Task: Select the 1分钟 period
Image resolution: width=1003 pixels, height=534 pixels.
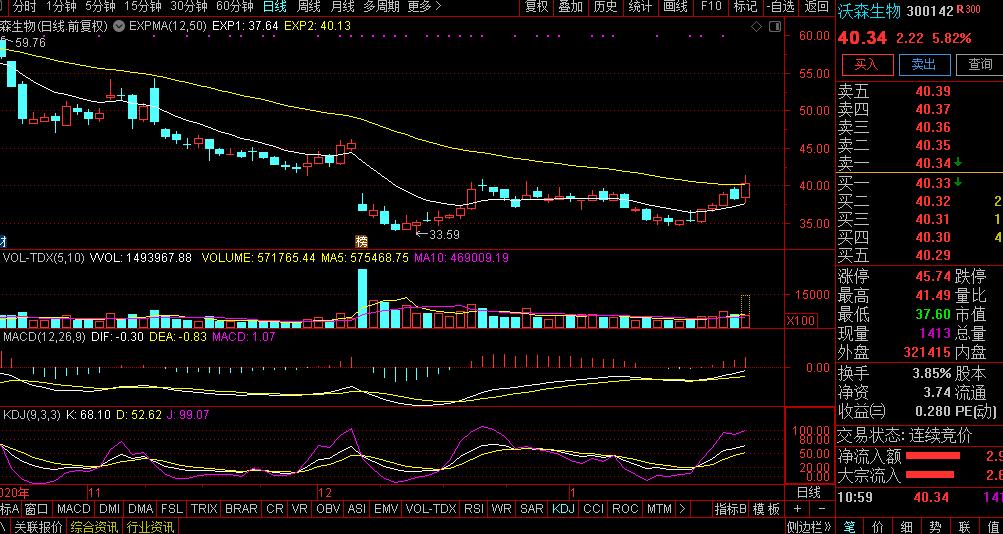Action: [x=61, y=7]
